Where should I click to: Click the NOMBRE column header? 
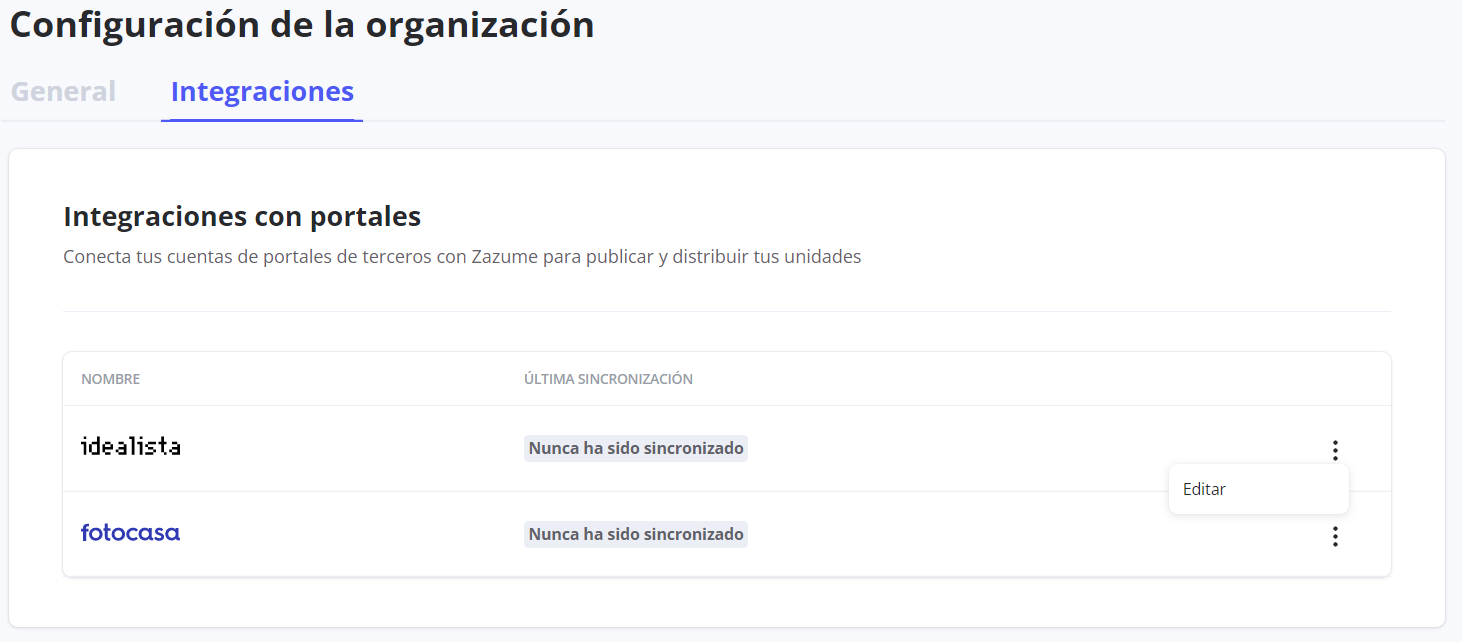(x=111, y=379)
